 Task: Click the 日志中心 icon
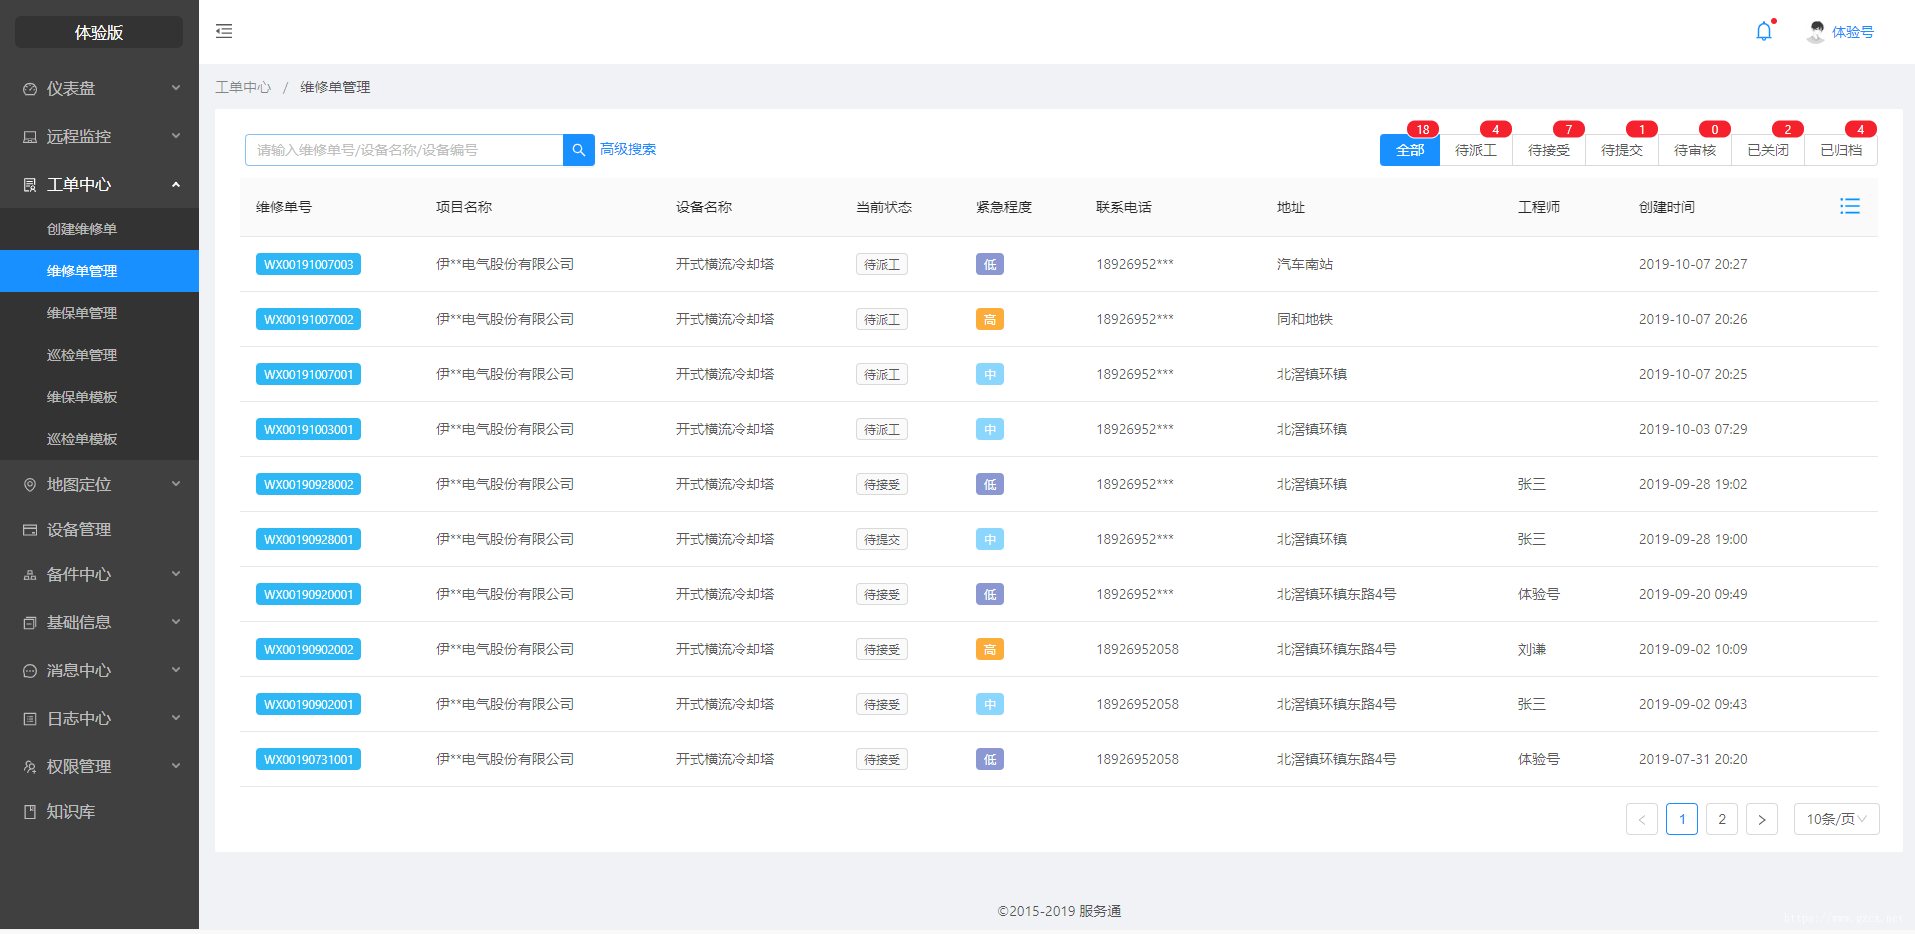pos(30,719)
